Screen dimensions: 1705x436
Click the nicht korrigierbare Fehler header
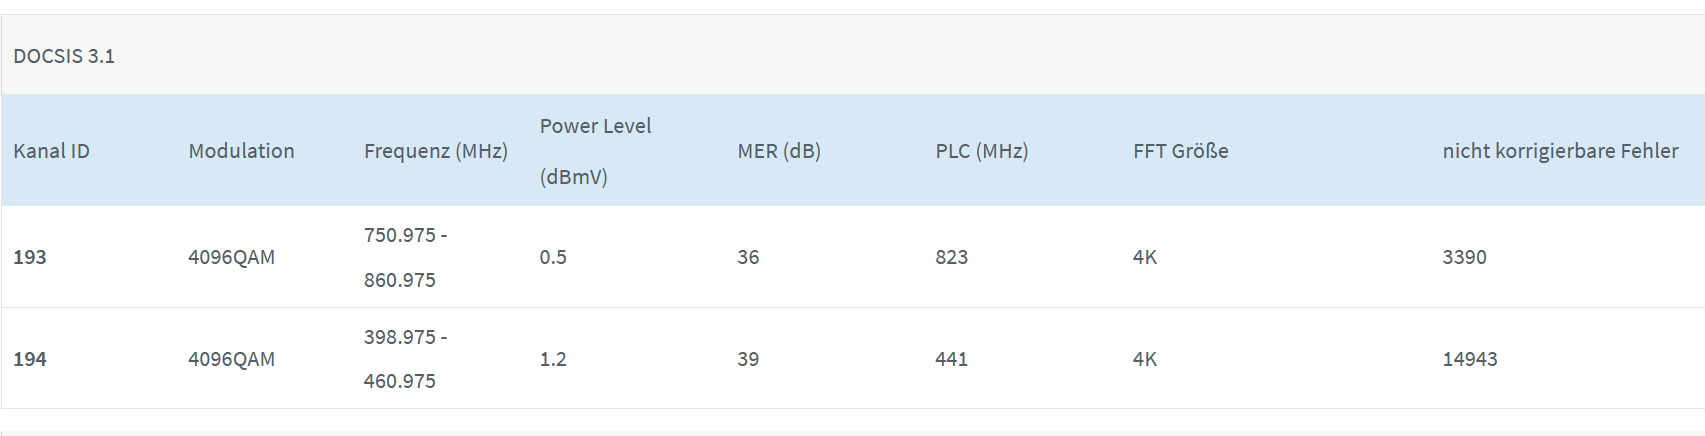tap(1560, 151)
